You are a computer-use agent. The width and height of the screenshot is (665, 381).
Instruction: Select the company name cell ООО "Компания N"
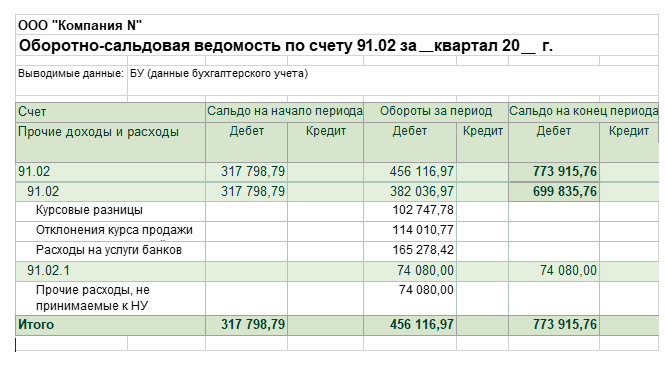click(x=80, y=25)
